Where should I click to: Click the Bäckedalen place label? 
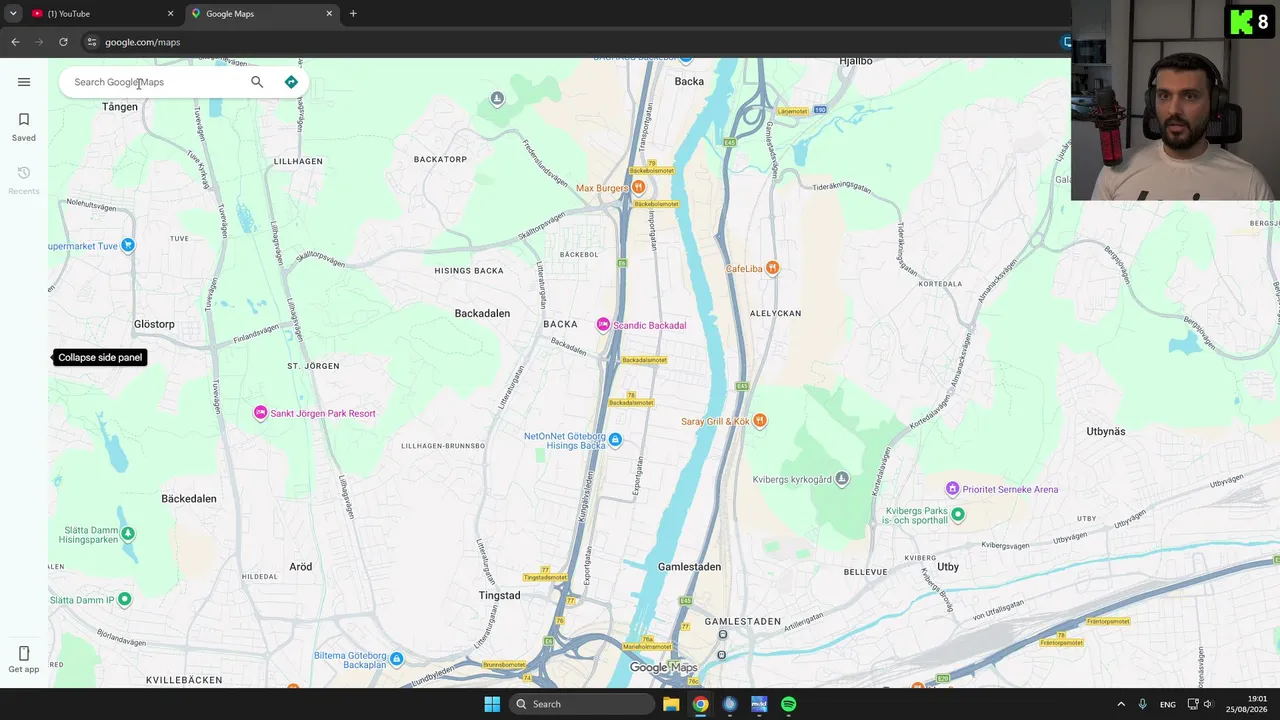tap(189, 498)
